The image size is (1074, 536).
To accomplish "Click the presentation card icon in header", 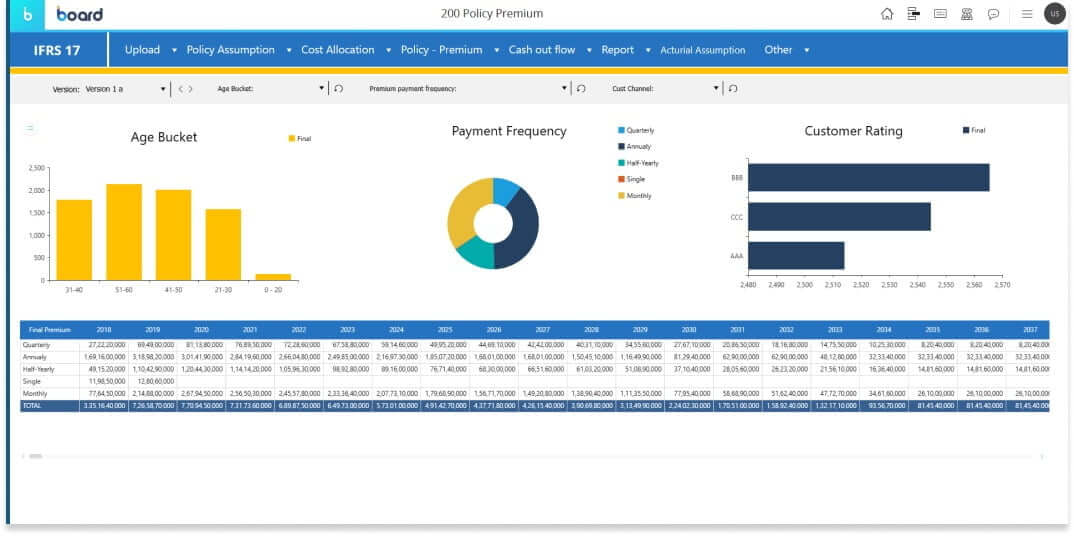I will click(x=940, y=14).
